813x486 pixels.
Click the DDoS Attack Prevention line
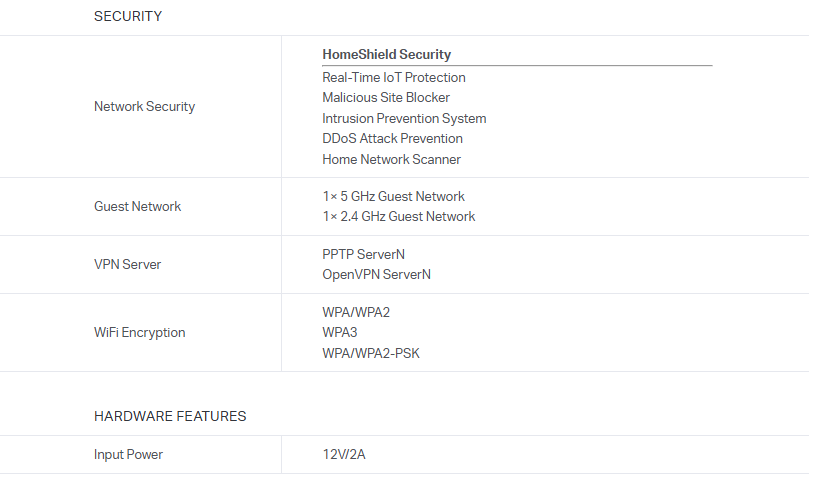point(392,139)
